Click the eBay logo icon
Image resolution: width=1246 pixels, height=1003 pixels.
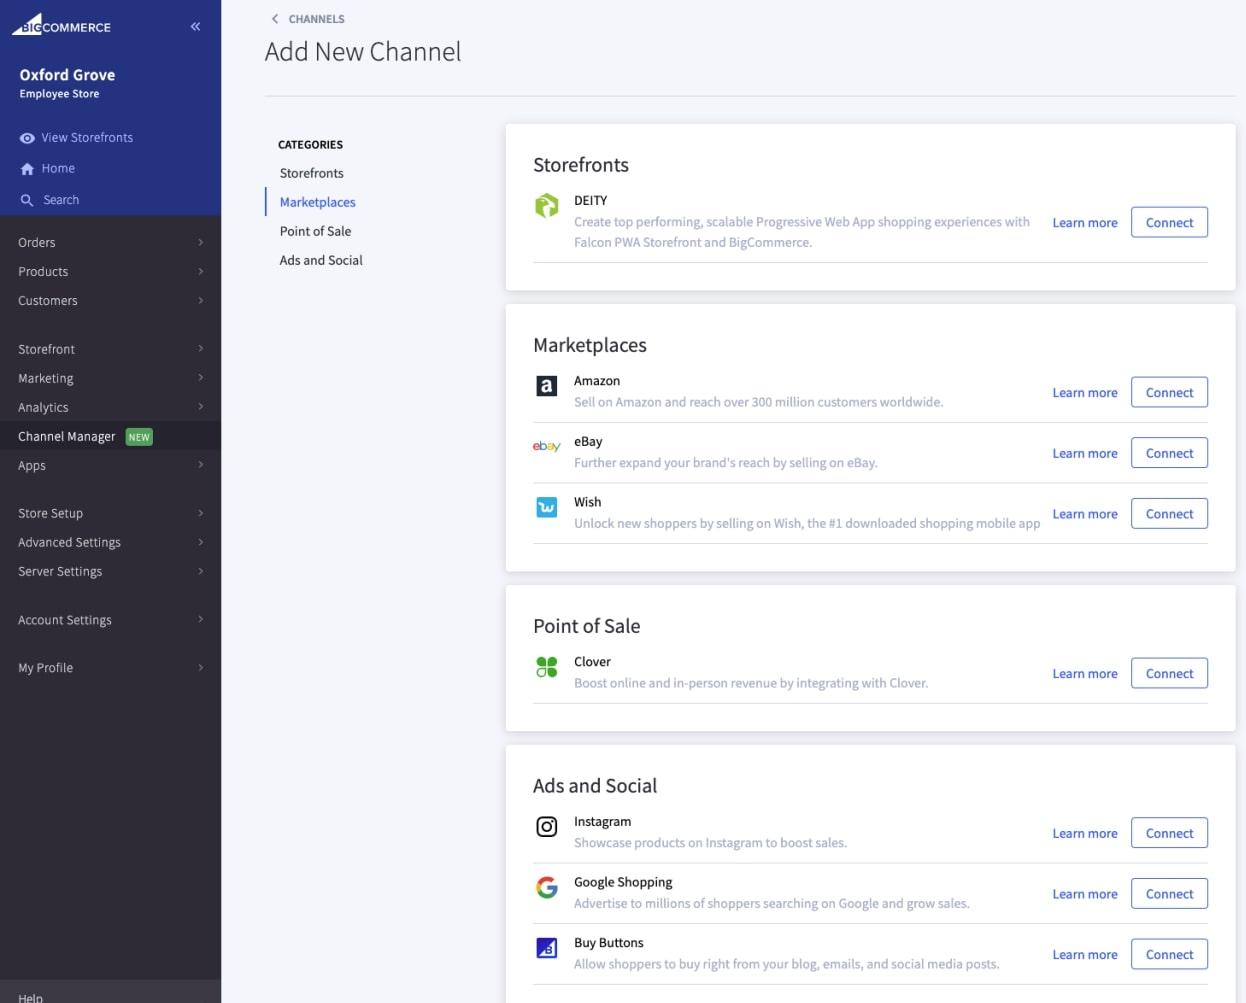[546, 446]
